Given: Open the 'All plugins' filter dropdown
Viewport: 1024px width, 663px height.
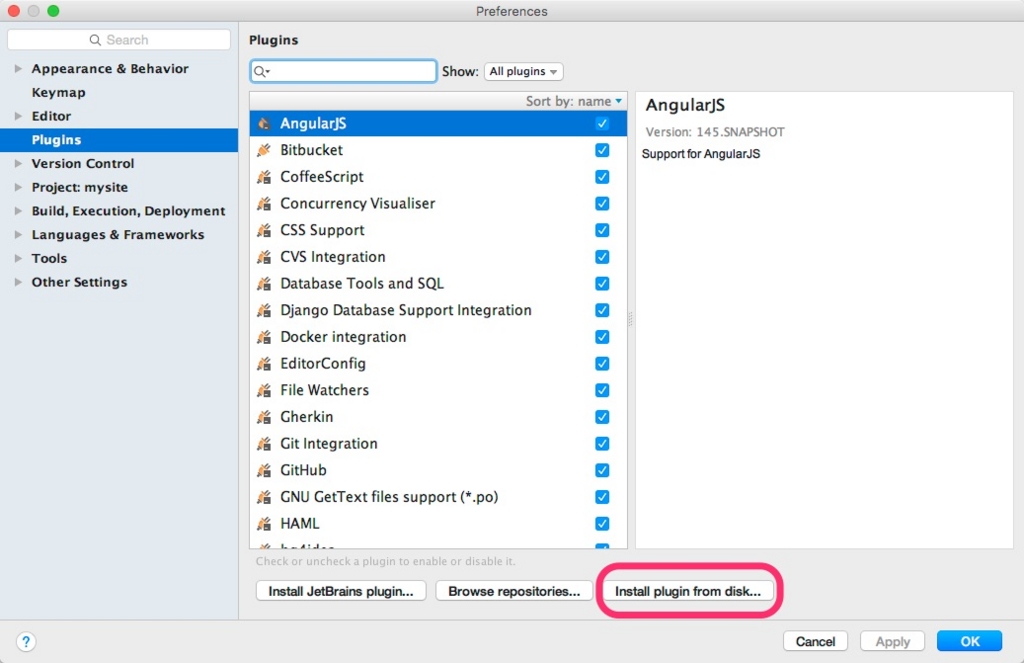Looking at the screenshot, I should 523,71.
